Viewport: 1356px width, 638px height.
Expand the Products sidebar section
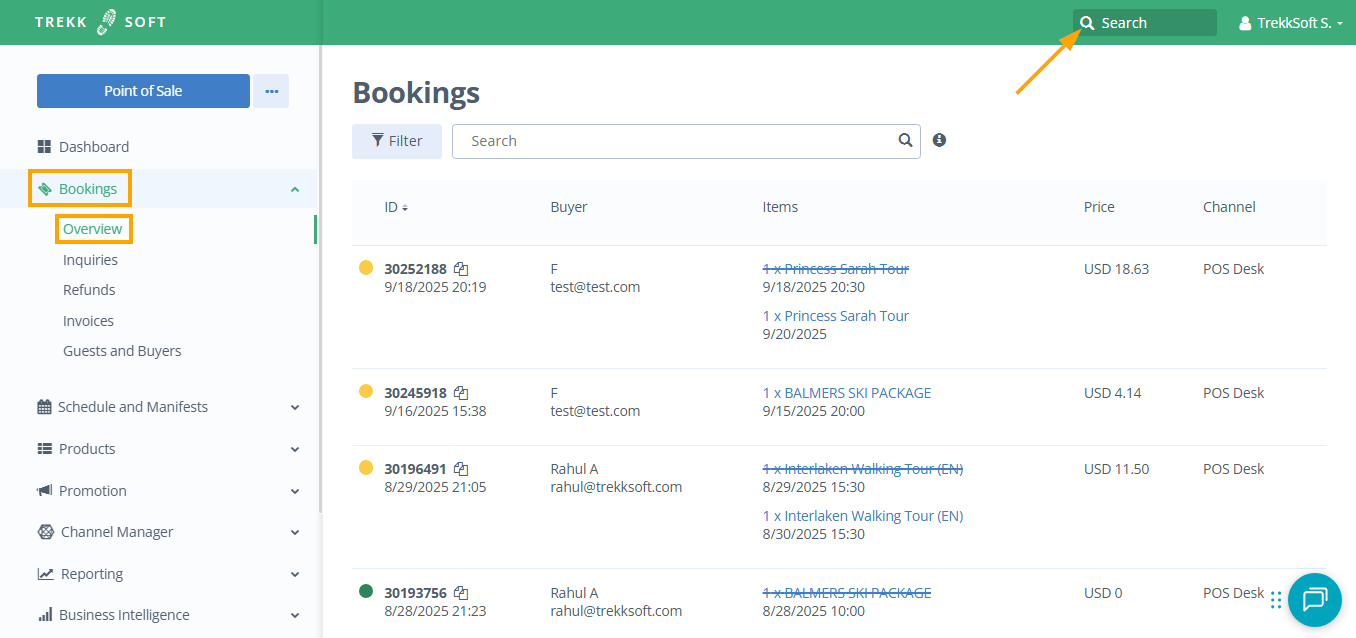tap(294, 449)
